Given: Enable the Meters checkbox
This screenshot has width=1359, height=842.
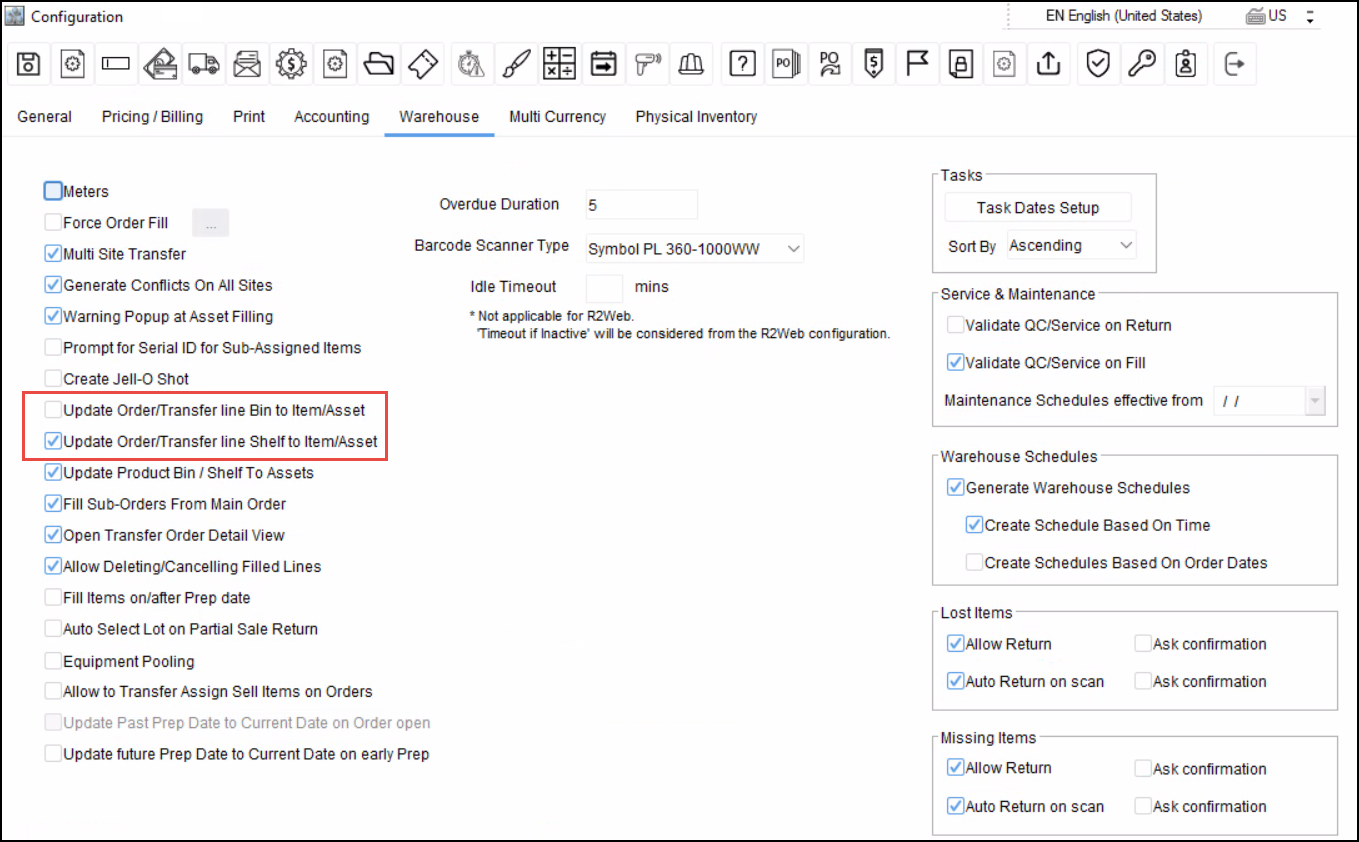Looking at the screenshot, I should [53, 191].
